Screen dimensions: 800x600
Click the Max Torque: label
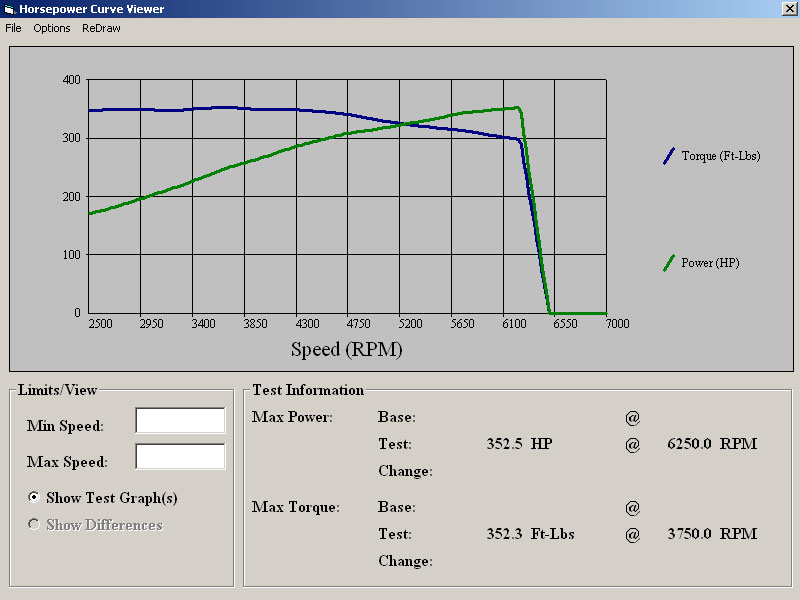[295, 507]
